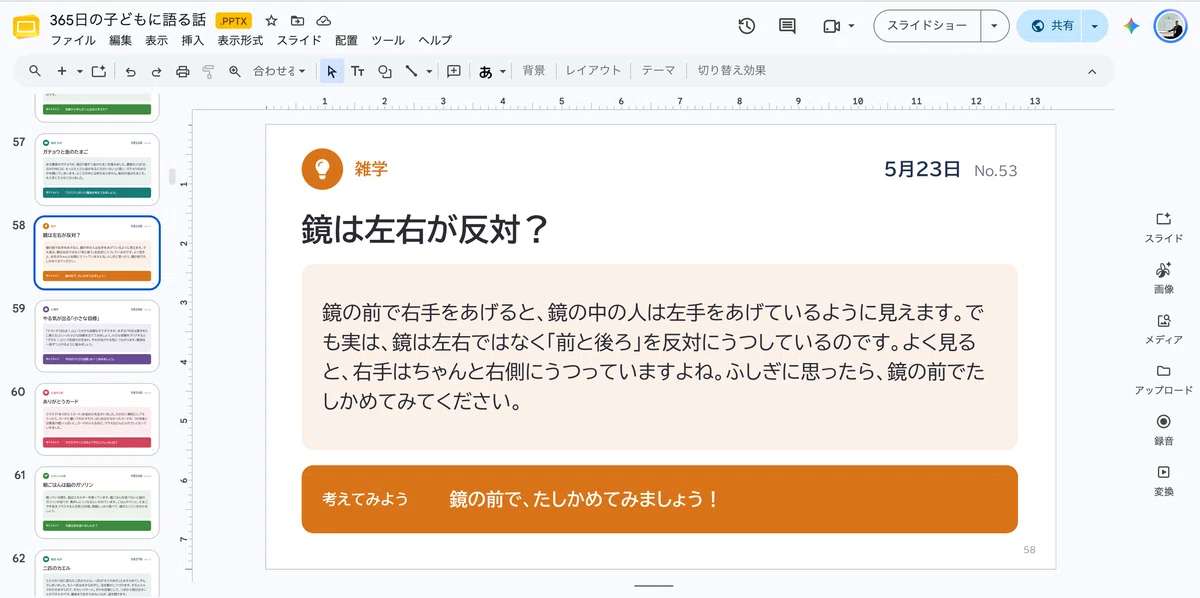Open the 画像 sidebar panel
Image resolution: width=1200 pixels, height=598 pixels.
tap(1163, 278)
